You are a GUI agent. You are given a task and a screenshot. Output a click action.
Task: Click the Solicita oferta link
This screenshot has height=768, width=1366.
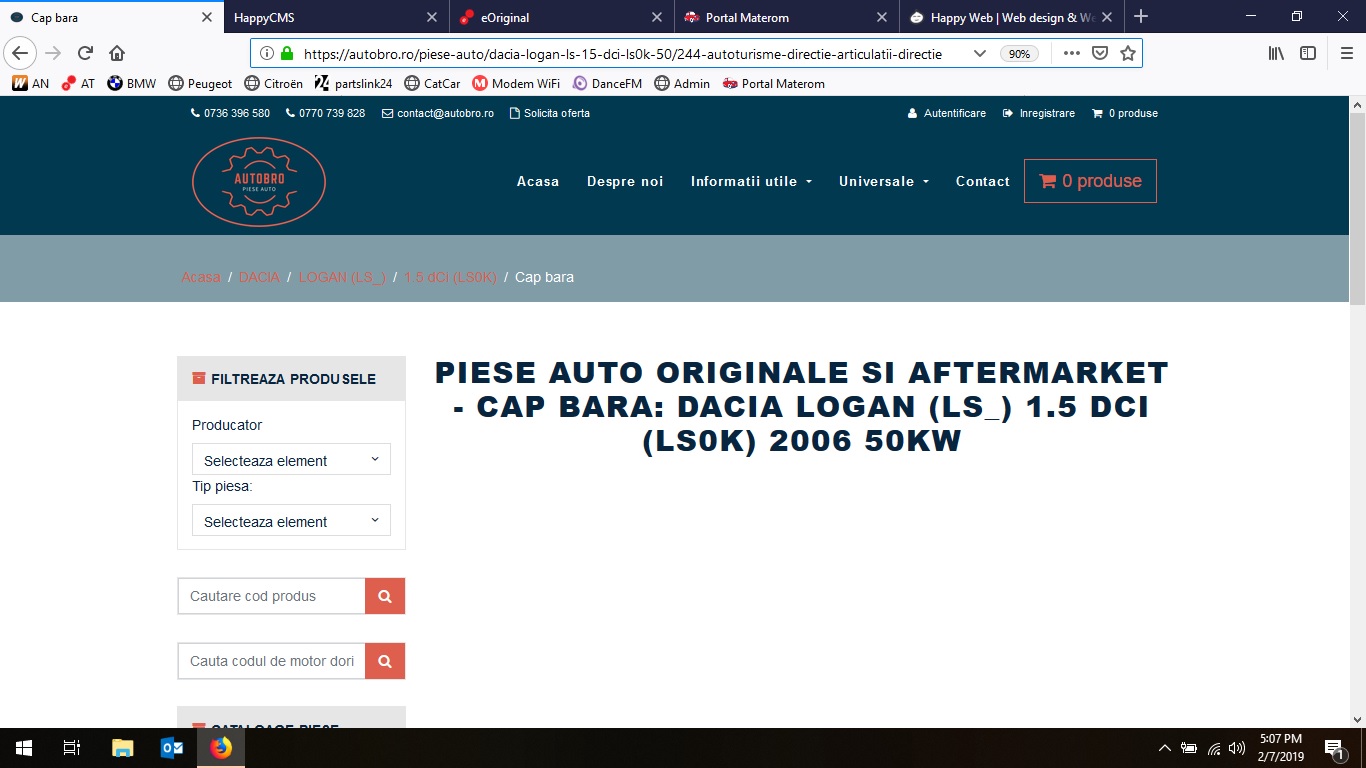pyautogui.click(x=550, y=113)
